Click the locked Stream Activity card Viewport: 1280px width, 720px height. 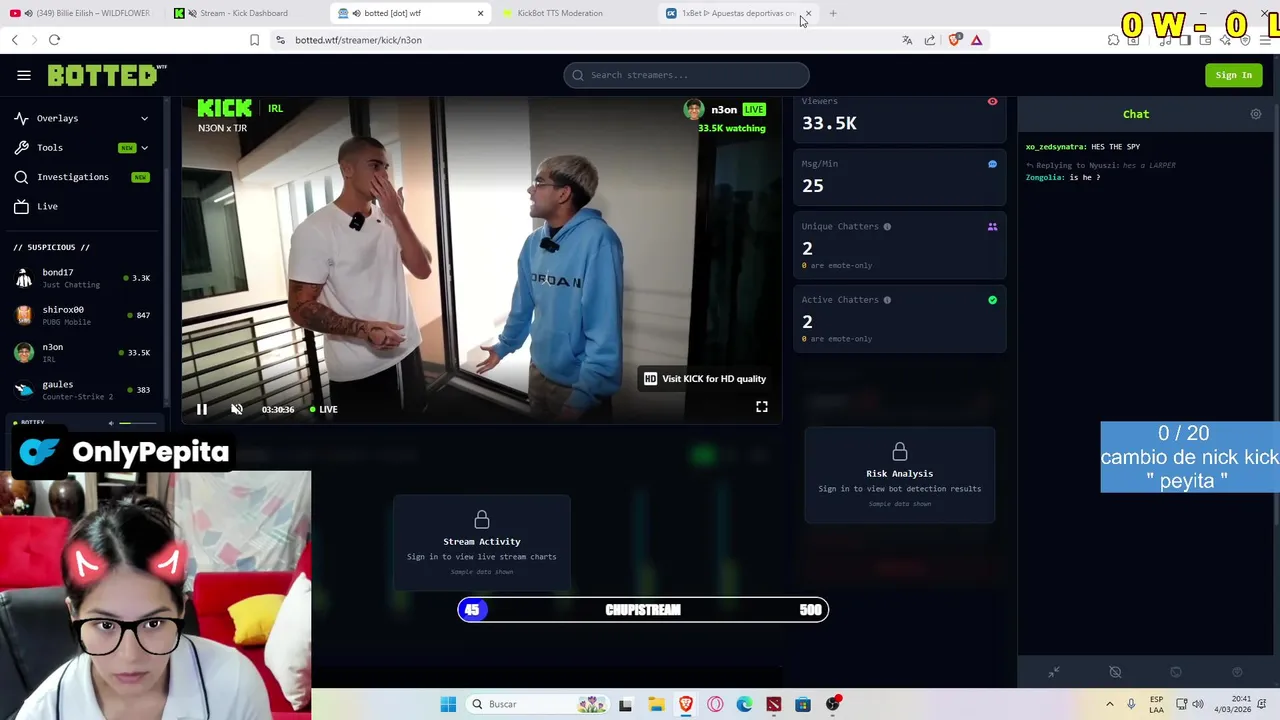[482, 543]
